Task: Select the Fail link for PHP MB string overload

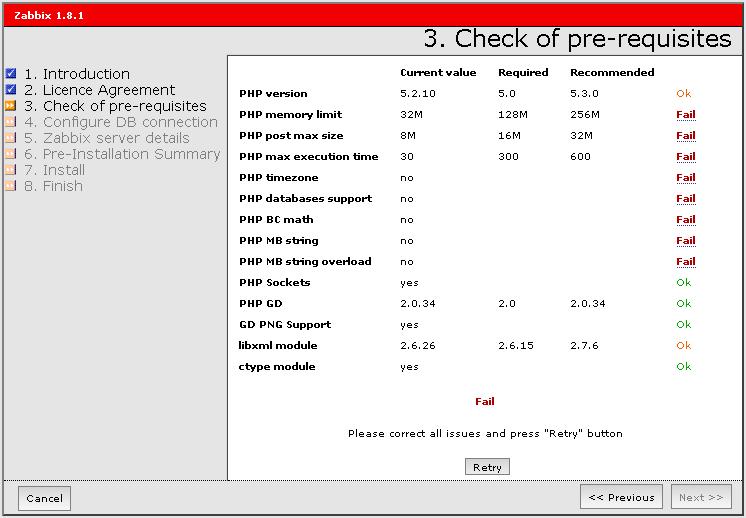Action: pyautogui.click(x=685, y=262)
